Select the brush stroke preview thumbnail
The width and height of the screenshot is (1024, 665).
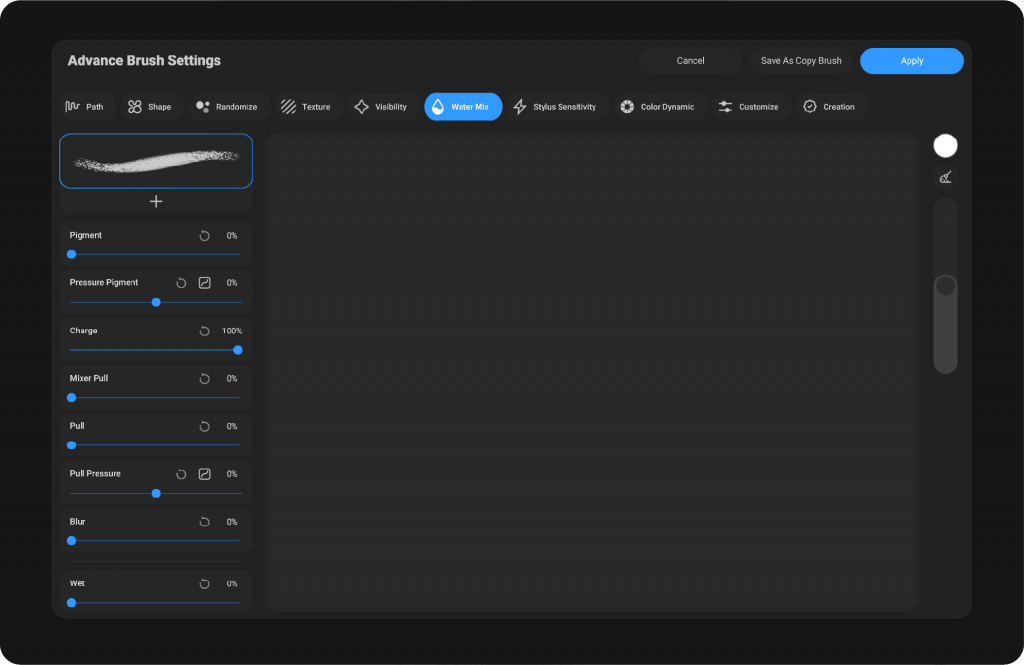[156, 161]
